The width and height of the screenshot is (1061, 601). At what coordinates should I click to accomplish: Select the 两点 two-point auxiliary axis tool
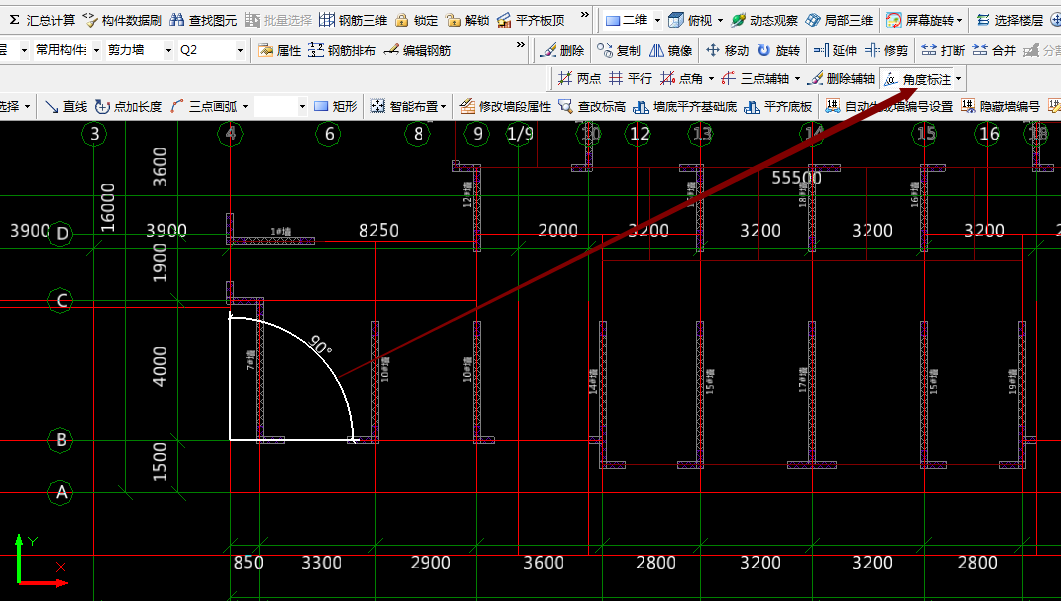pos(579,79)
